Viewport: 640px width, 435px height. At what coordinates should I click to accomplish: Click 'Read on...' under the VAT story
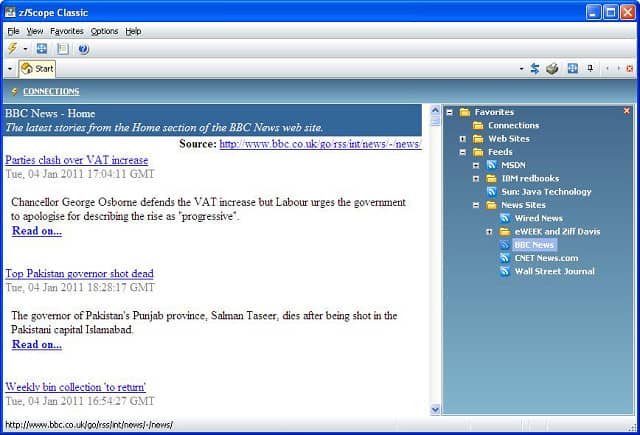pyautogui.click(x=37, y=231)
